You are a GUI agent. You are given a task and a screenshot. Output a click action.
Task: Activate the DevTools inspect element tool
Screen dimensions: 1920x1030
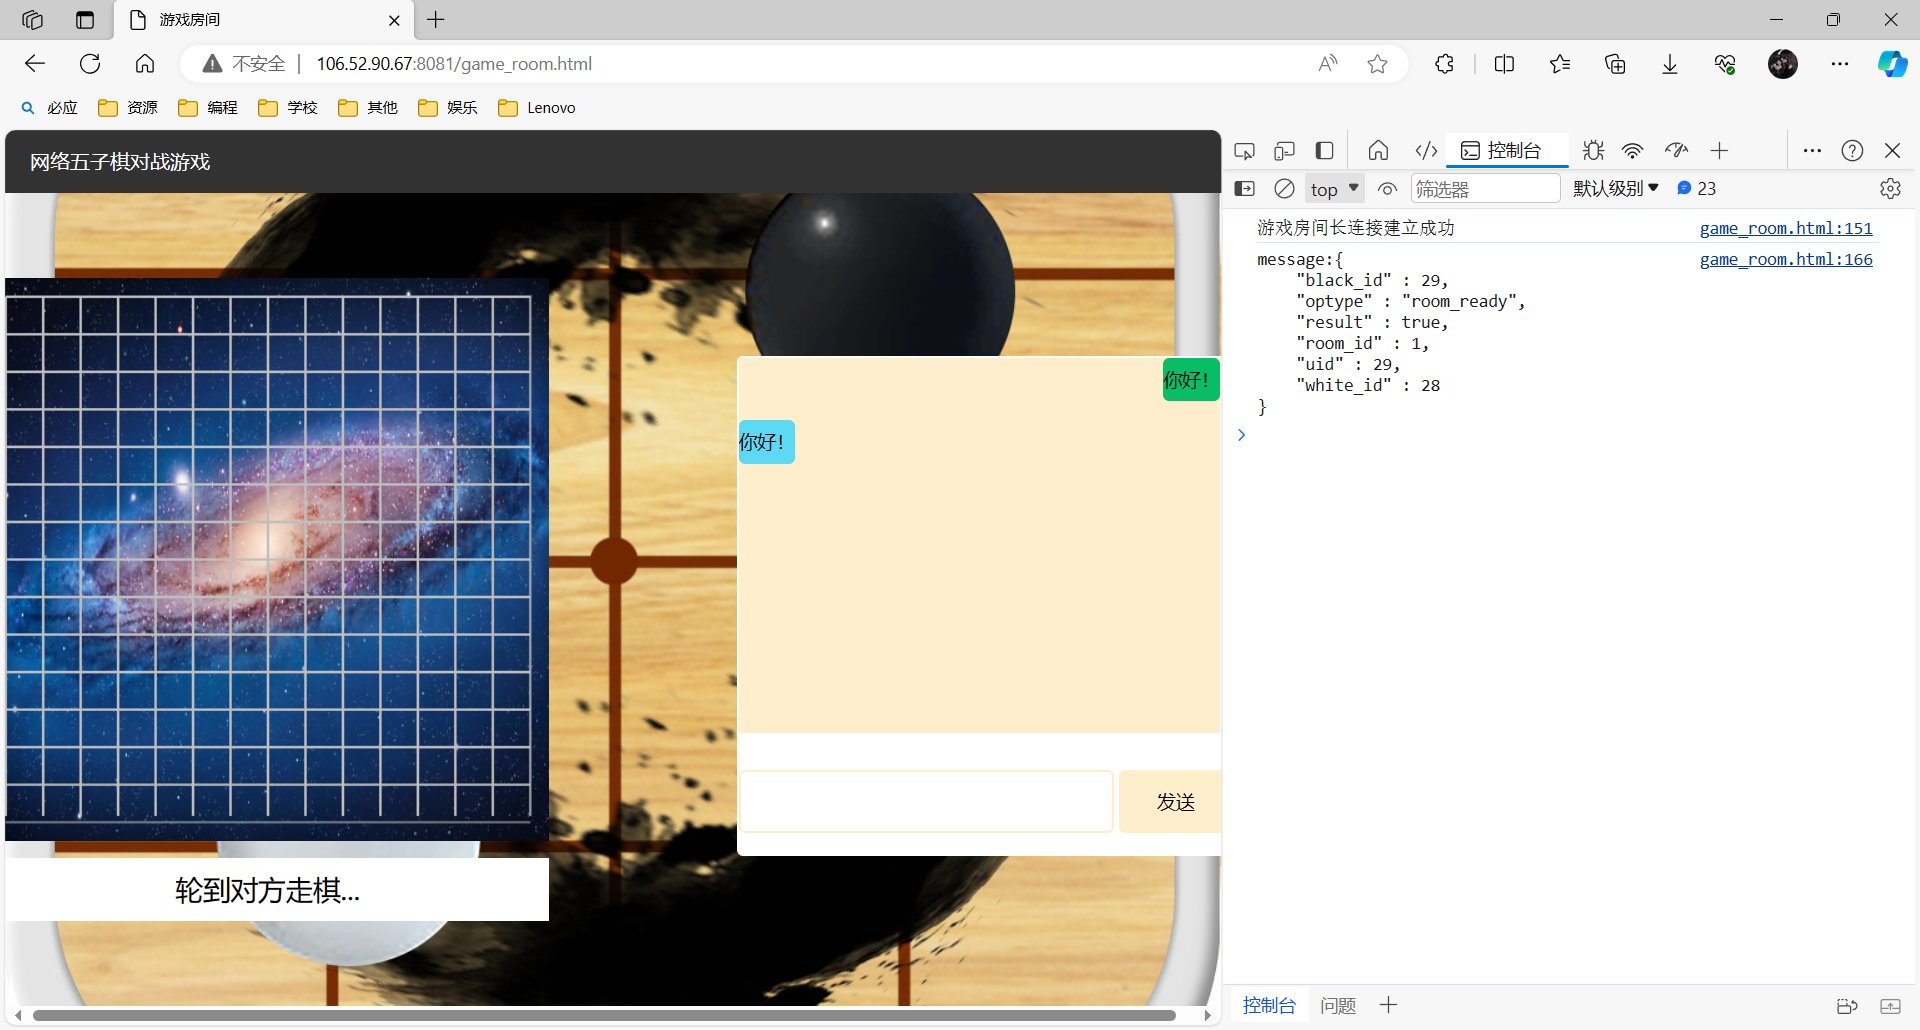point(1245,151)
